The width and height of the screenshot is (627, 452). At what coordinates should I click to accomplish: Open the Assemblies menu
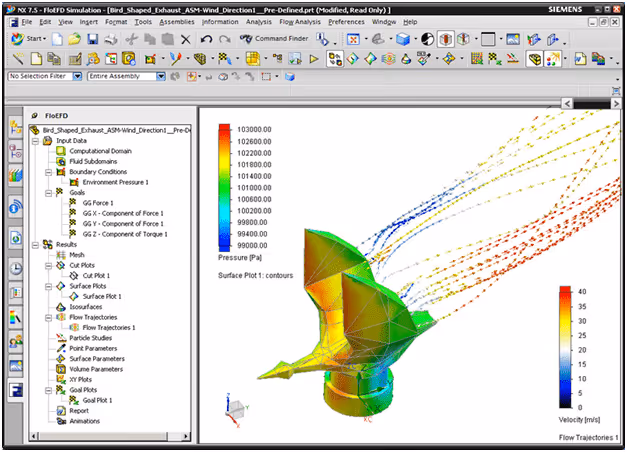(x=177, y=22)
